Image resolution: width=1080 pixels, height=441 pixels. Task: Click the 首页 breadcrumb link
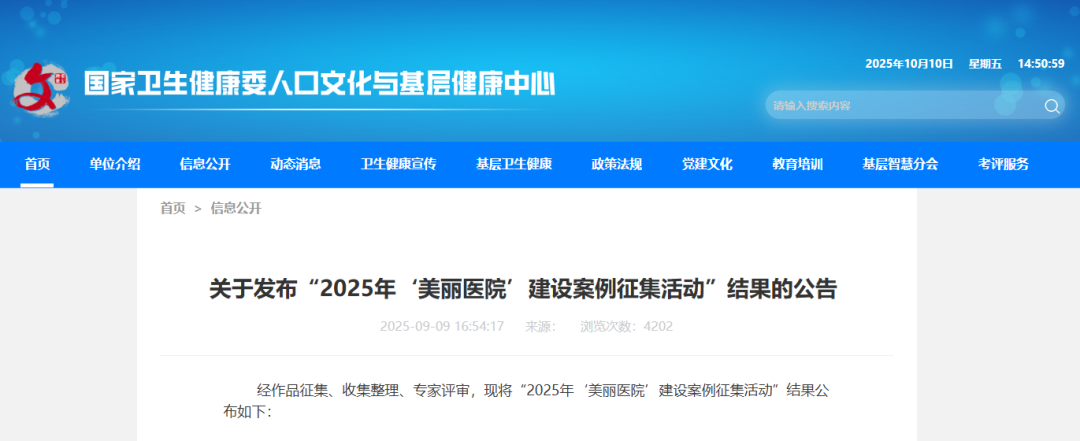click(x=173, y=208)
